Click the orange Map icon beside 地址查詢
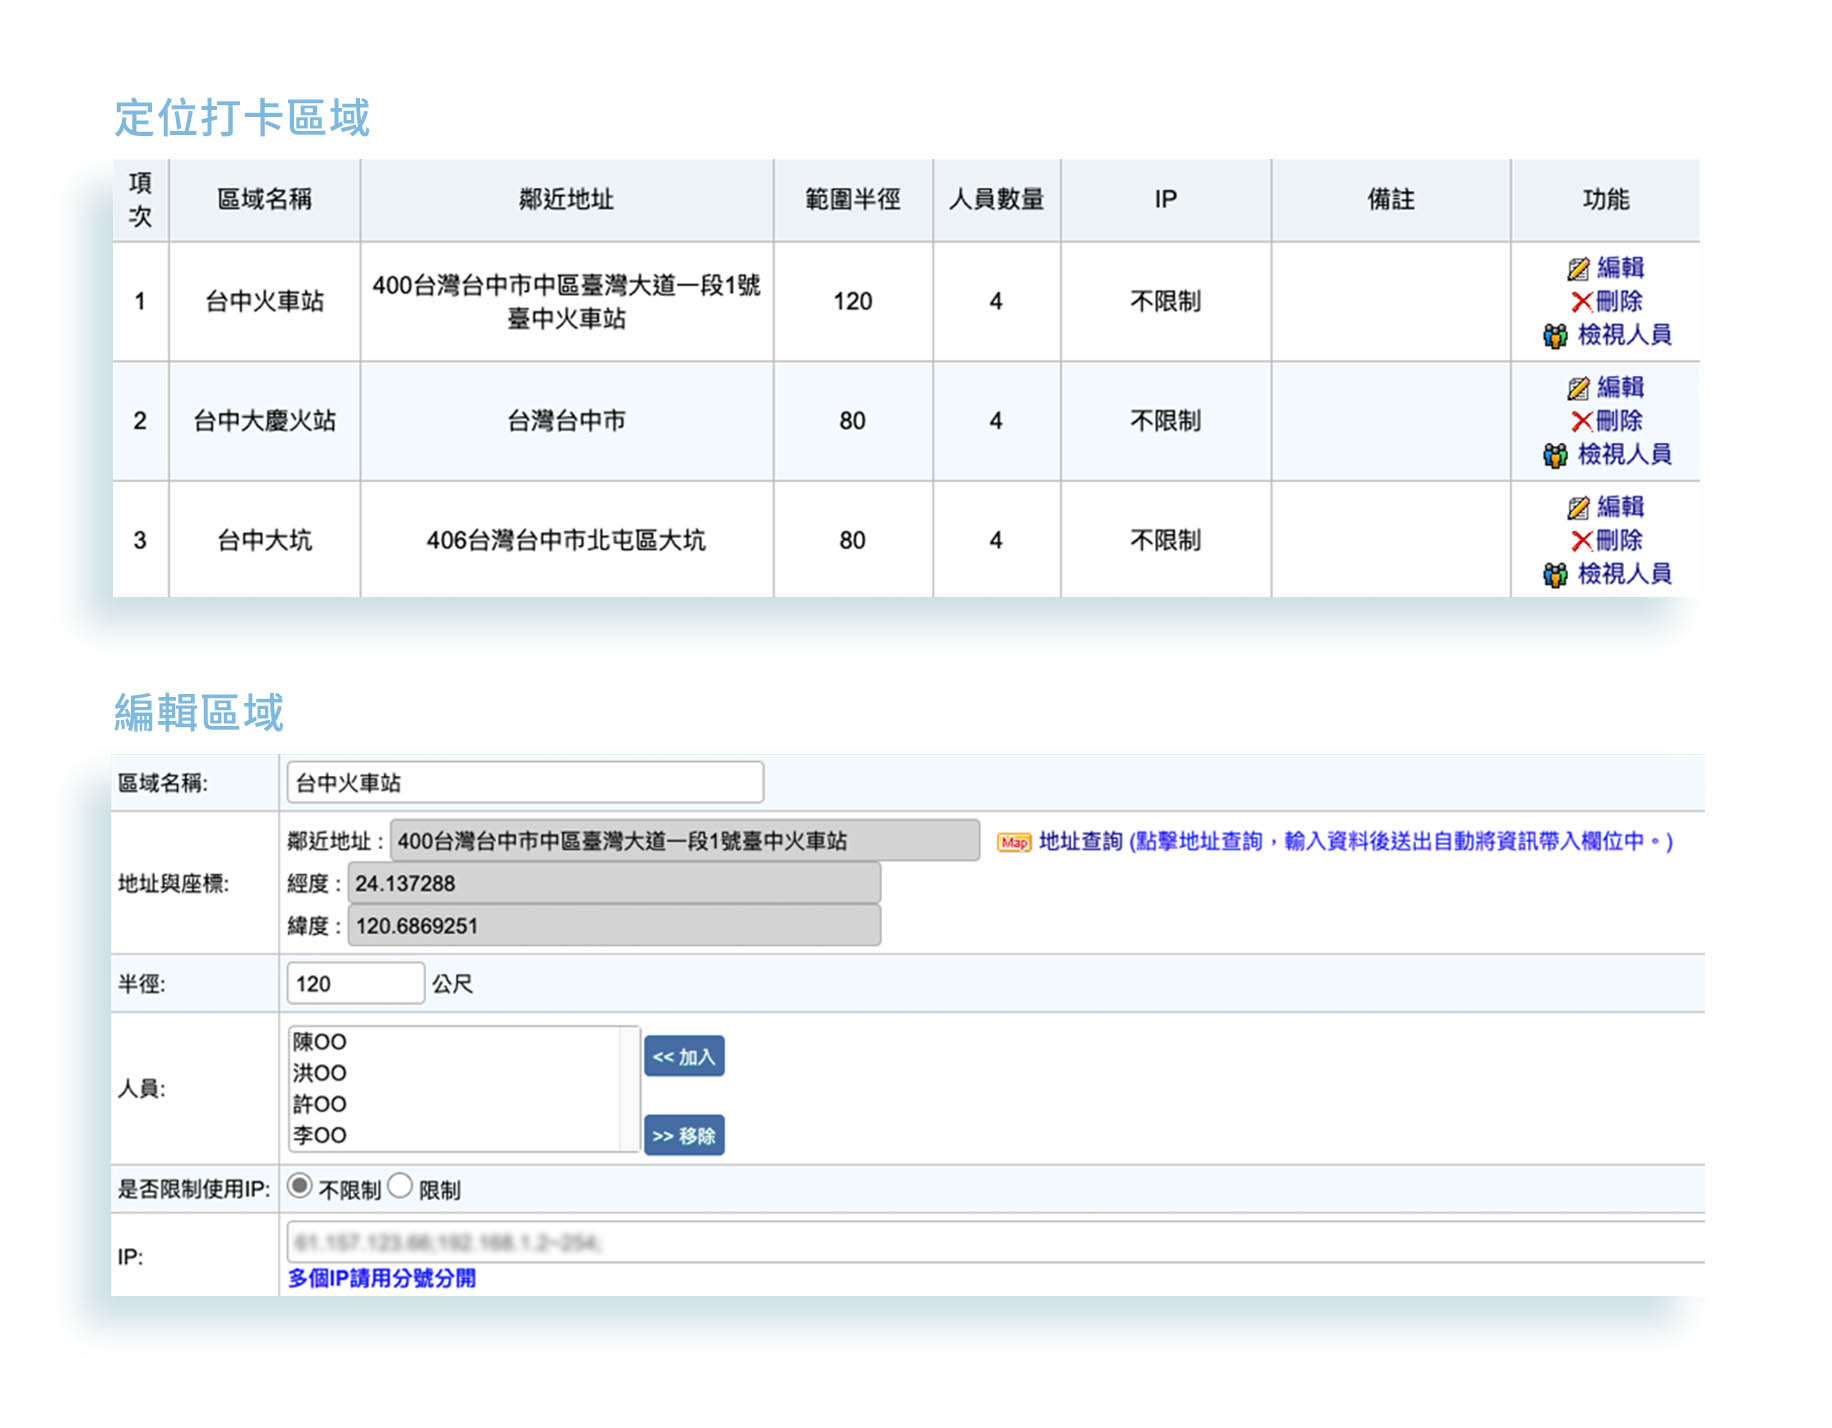The image size is (1832, 1428). (x=1013, y=843)
